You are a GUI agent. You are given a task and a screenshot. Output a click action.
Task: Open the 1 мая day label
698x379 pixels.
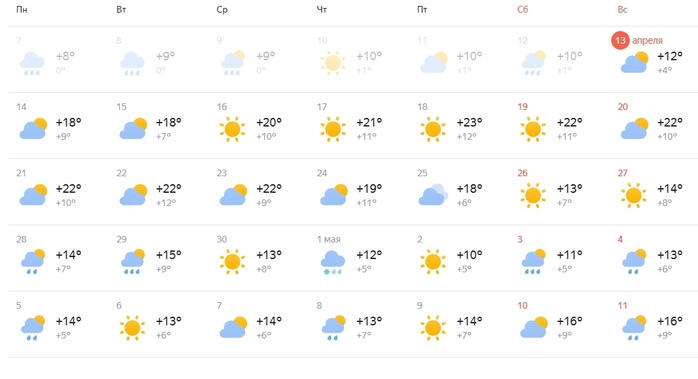tap(329, 240)
